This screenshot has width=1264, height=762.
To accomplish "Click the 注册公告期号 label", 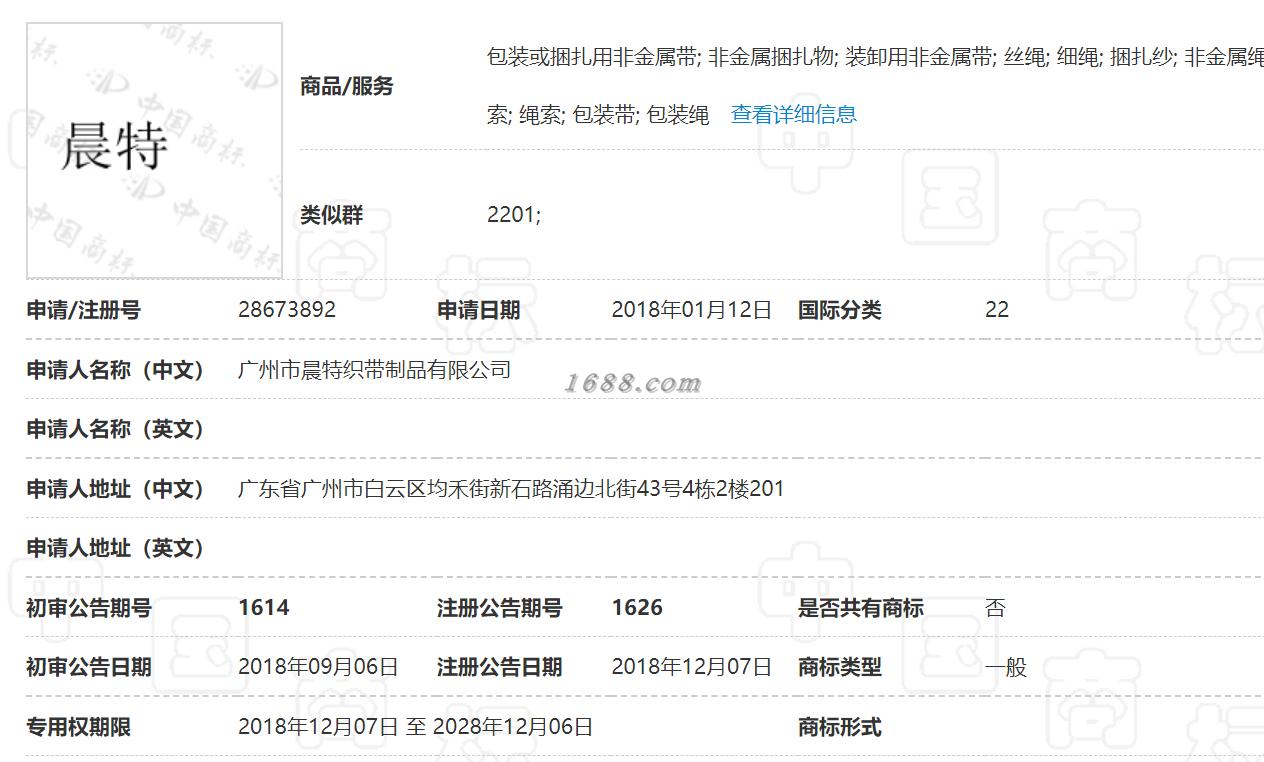I will pos(500,608).
